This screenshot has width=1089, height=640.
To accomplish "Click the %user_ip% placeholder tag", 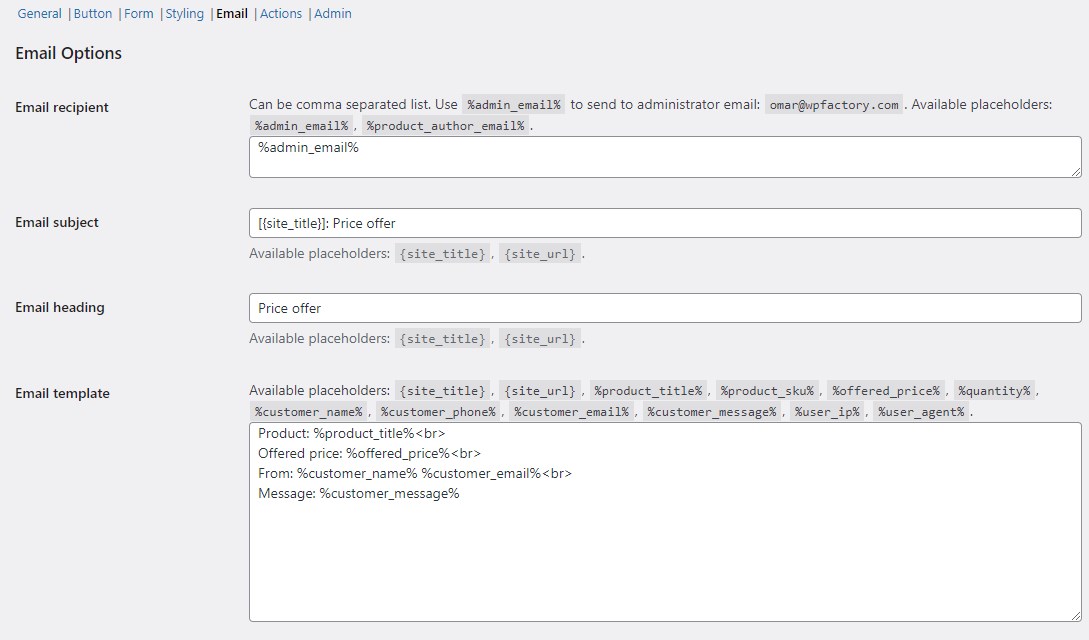I will tap(825, 411).
